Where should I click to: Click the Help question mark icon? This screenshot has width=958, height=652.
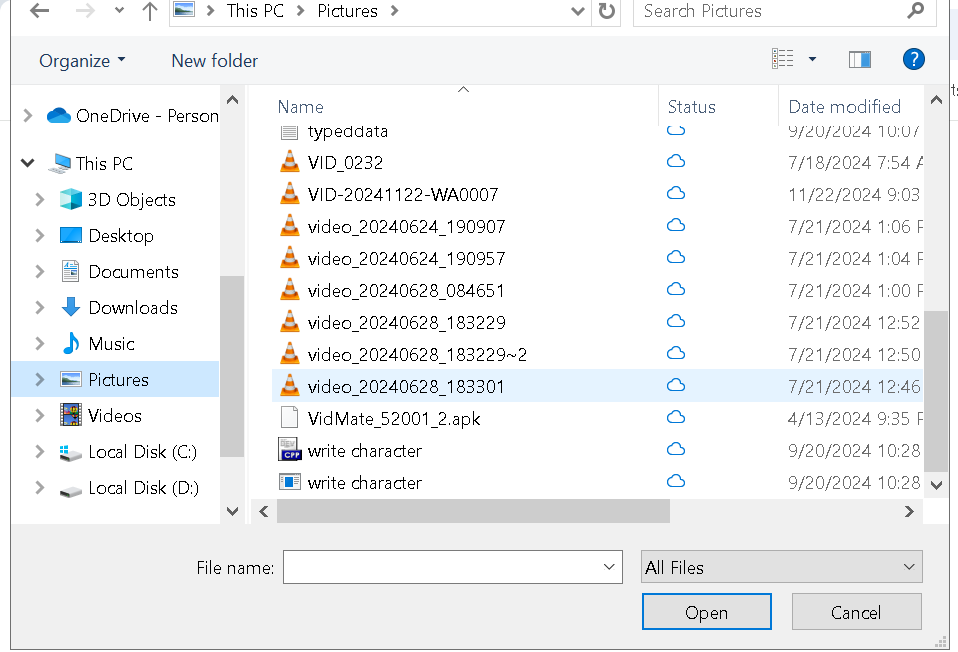tap(913, 60)
